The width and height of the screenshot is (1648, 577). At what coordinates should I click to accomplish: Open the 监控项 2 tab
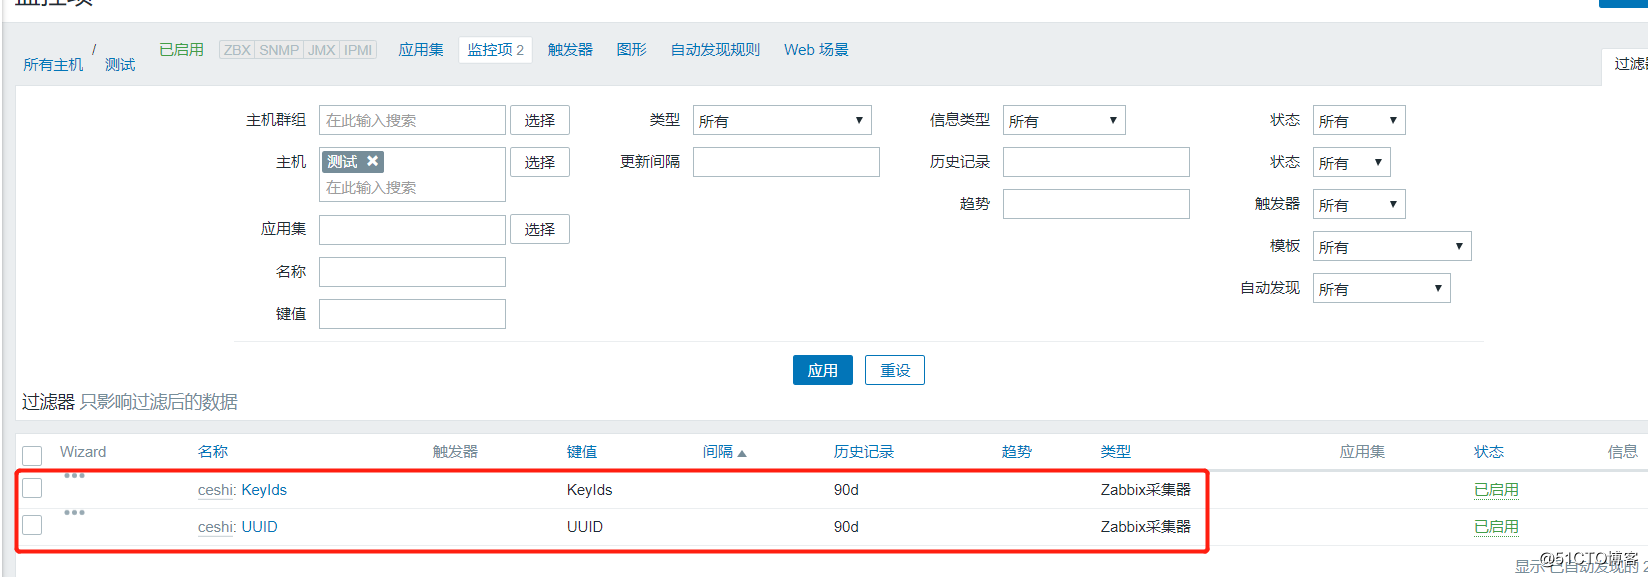[495, 50]
